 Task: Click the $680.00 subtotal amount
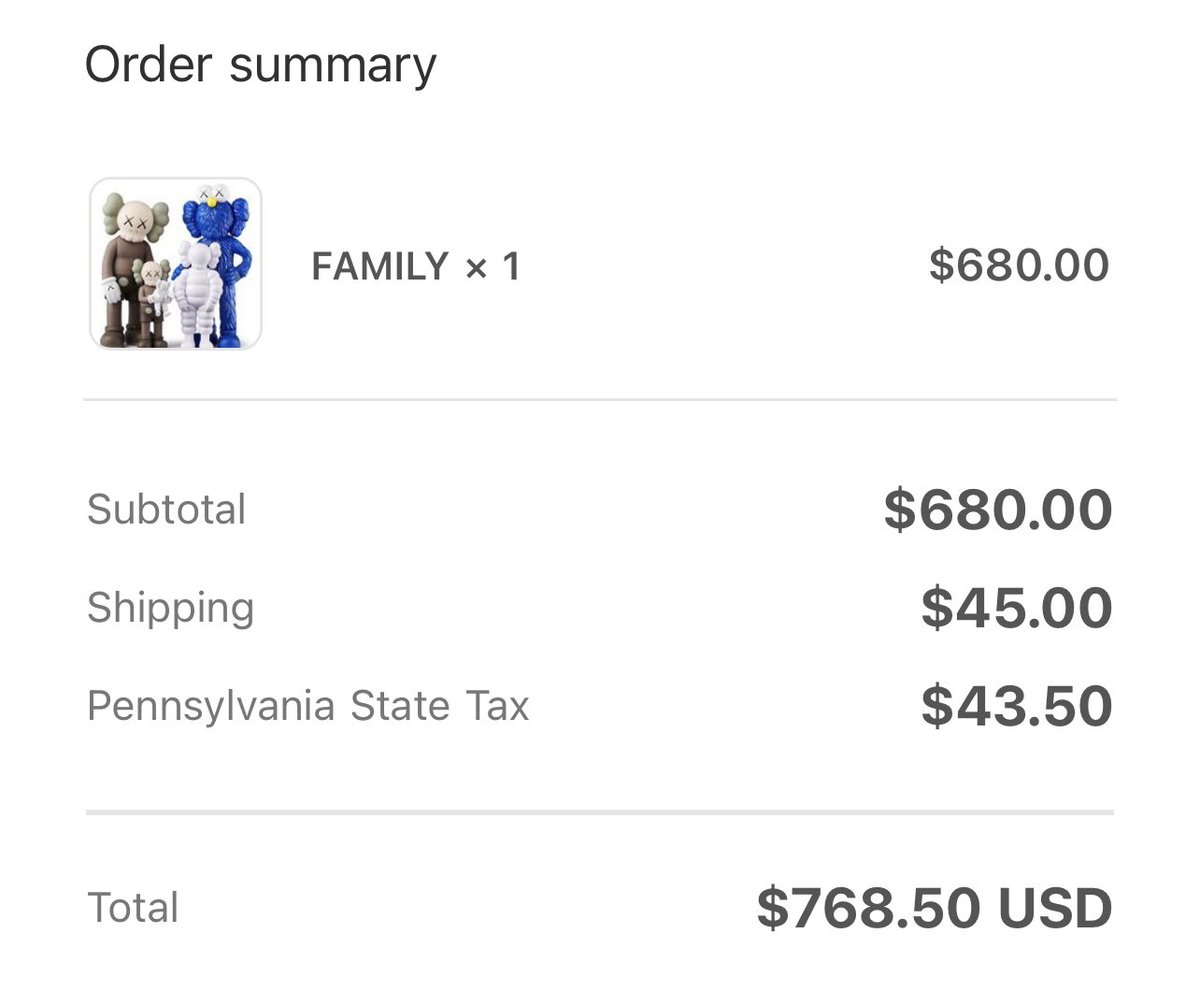coord(998,509)
